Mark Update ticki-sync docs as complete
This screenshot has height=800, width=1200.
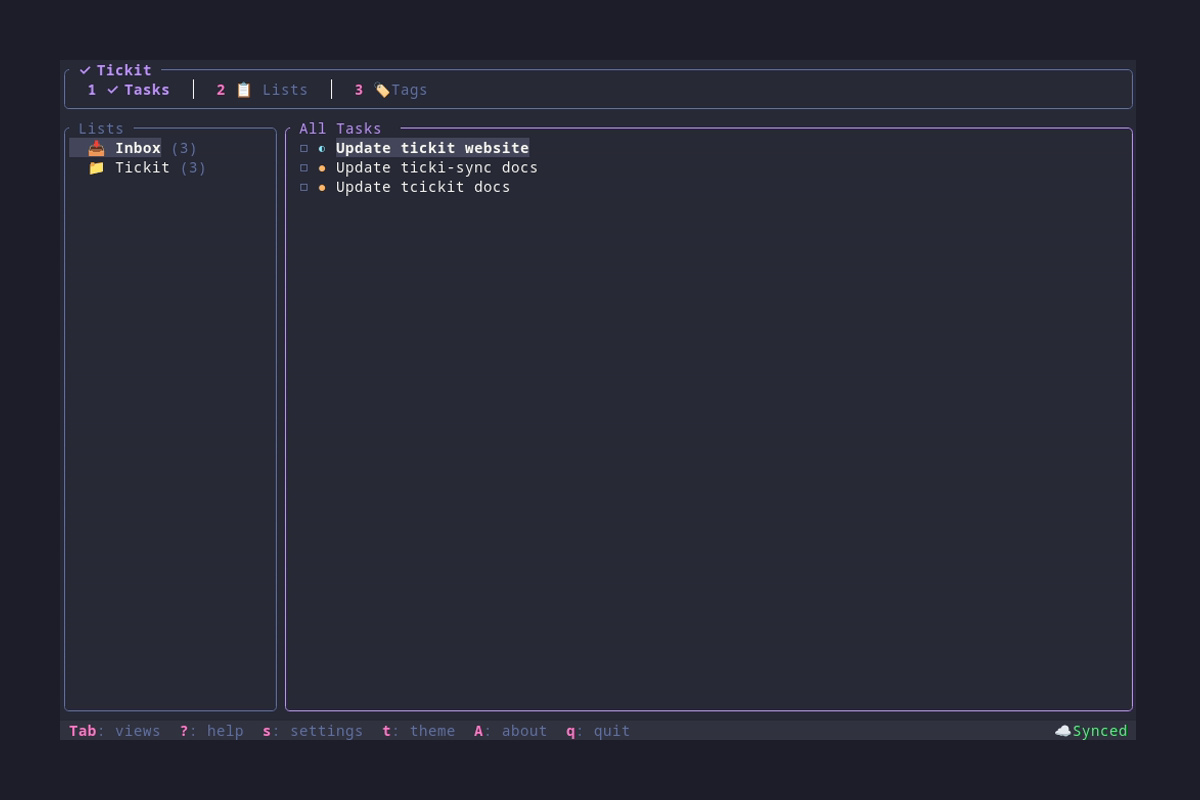[x=304, y=167]
